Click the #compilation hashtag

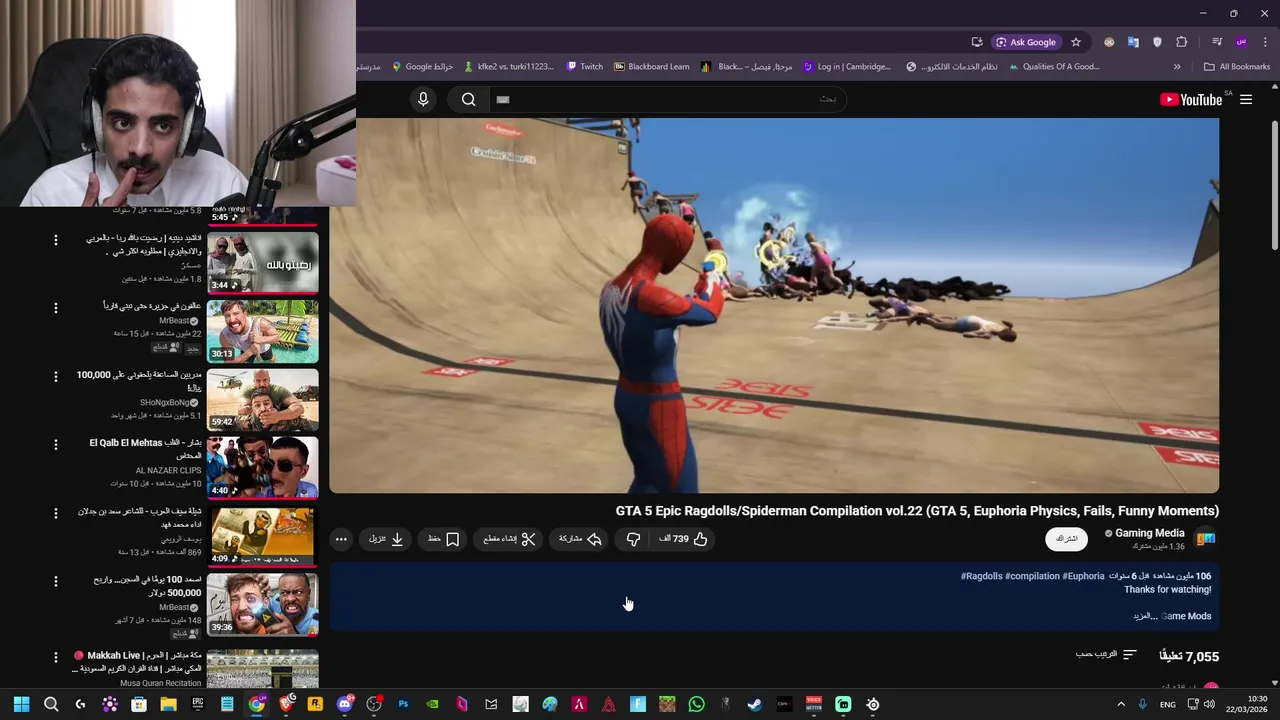[x=1032, y=576]
